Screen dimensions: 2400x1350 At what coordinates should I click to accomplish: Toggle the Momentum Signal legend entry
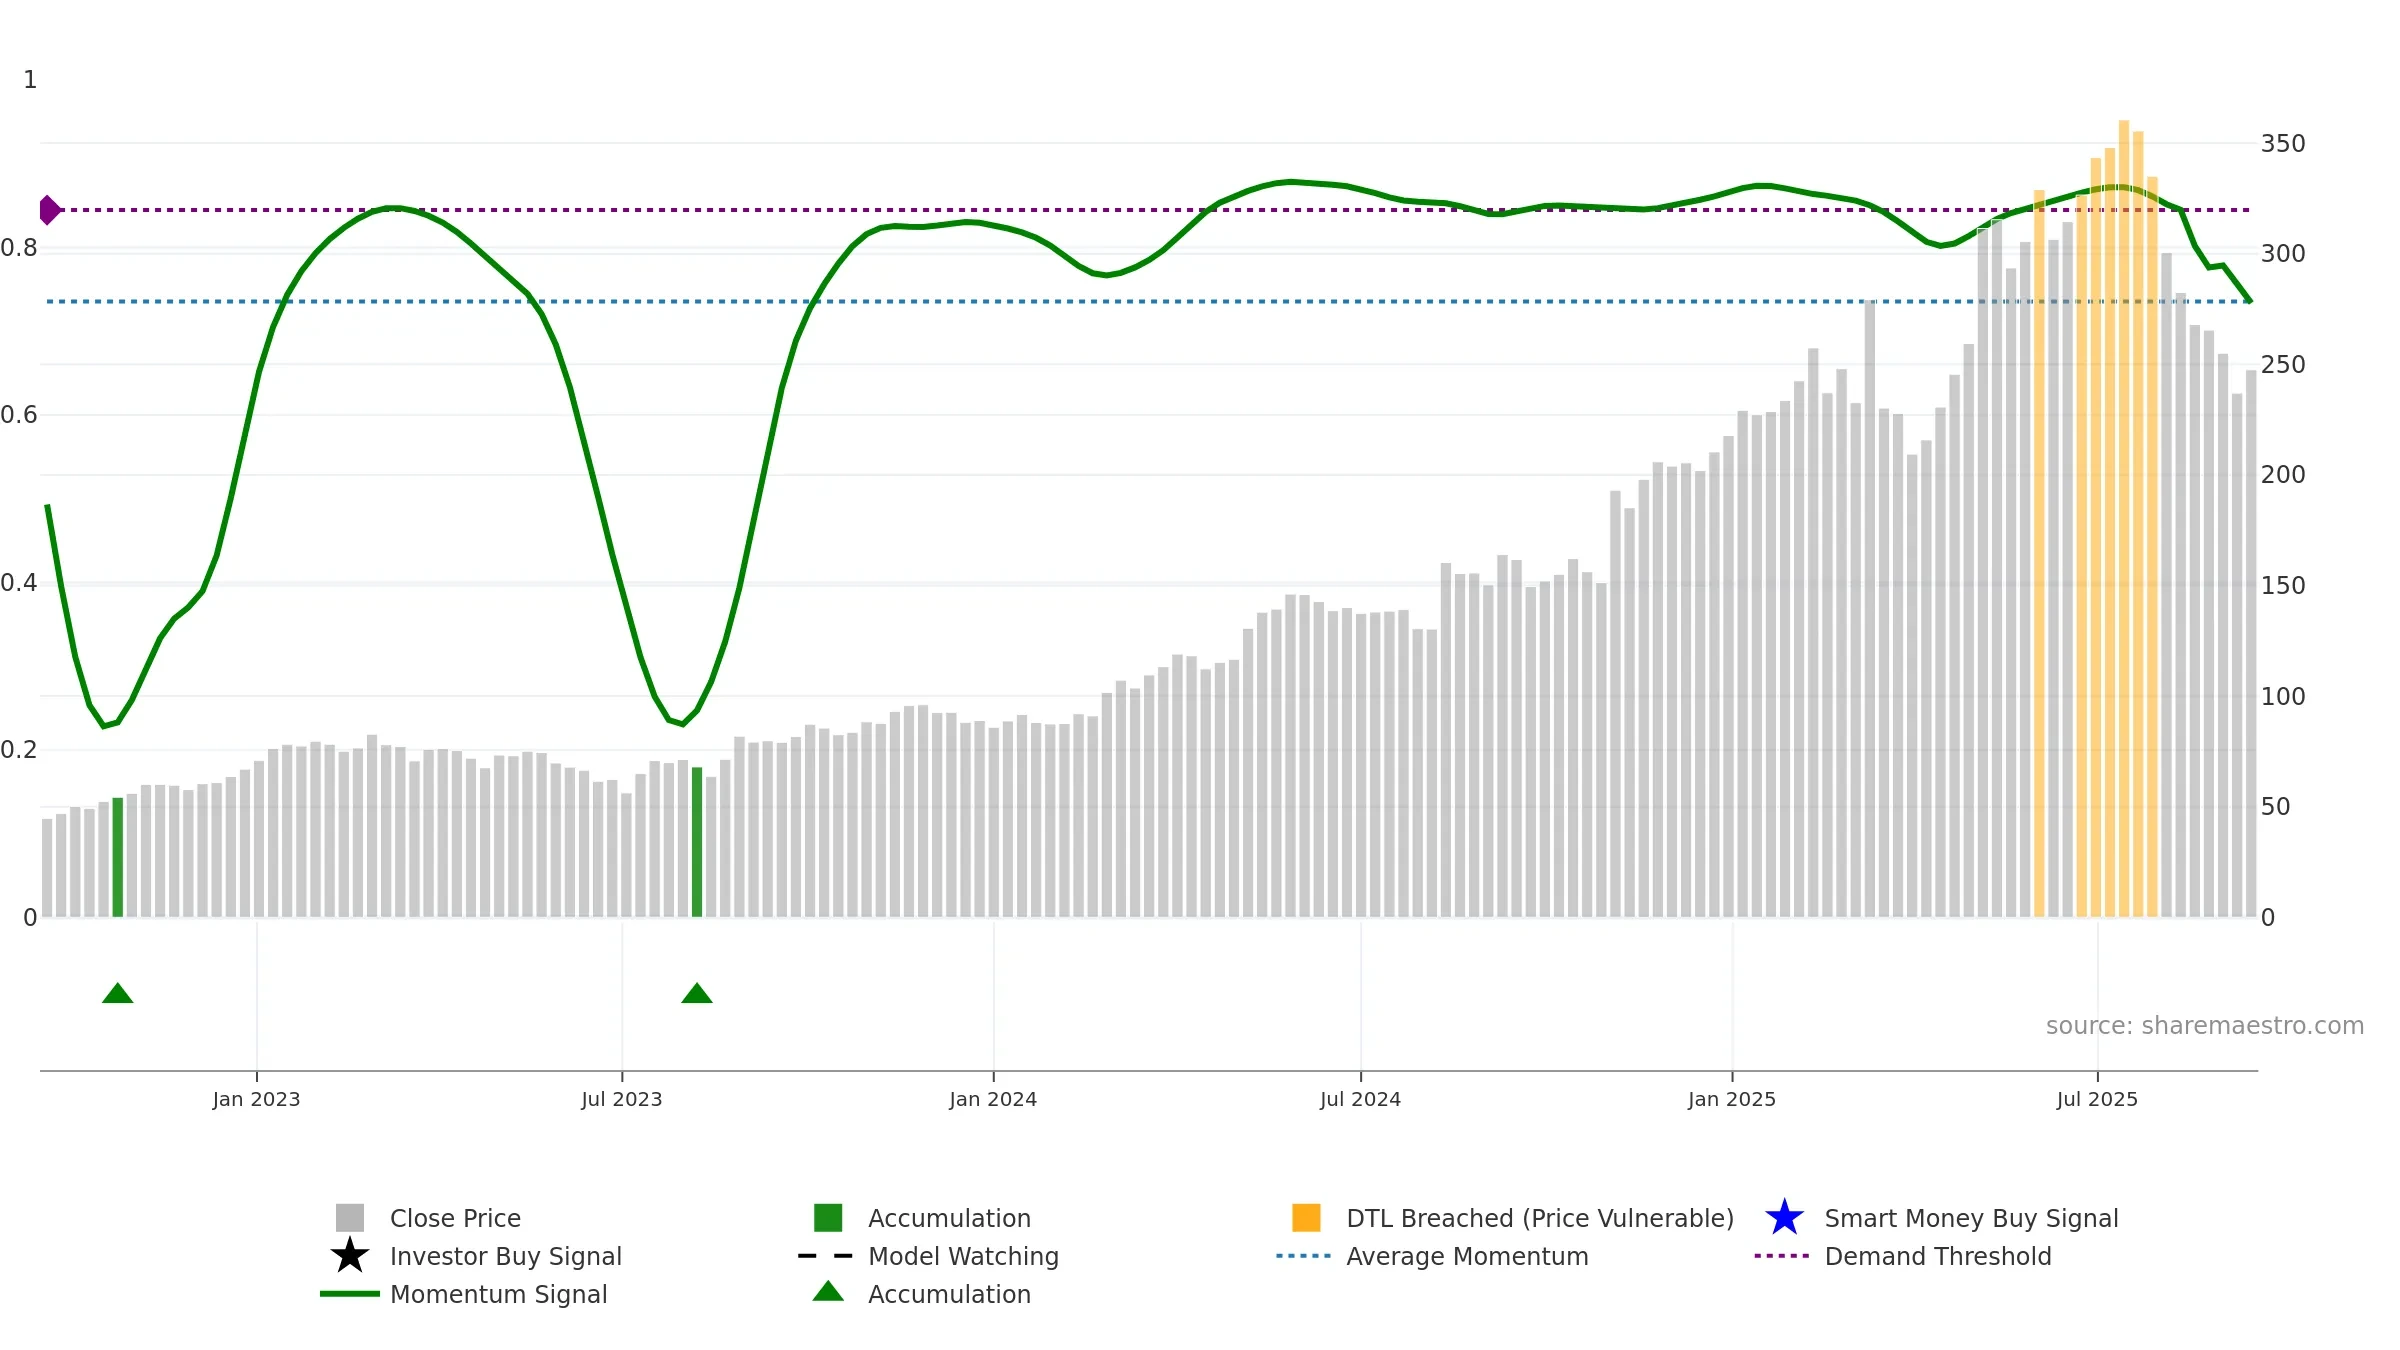click(x=464, y=1294)
